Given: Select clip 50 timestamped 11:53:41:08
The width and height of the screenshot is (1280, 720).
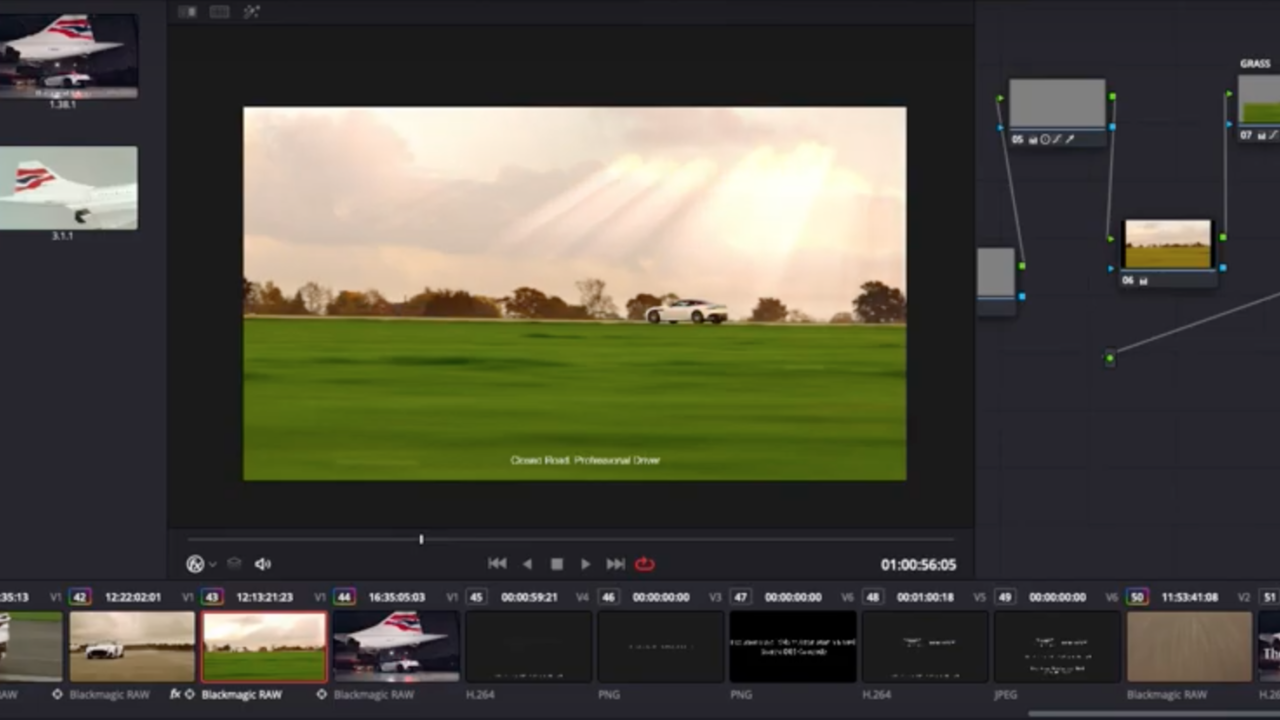Looking at the screenshot, I should (1190, 648).
